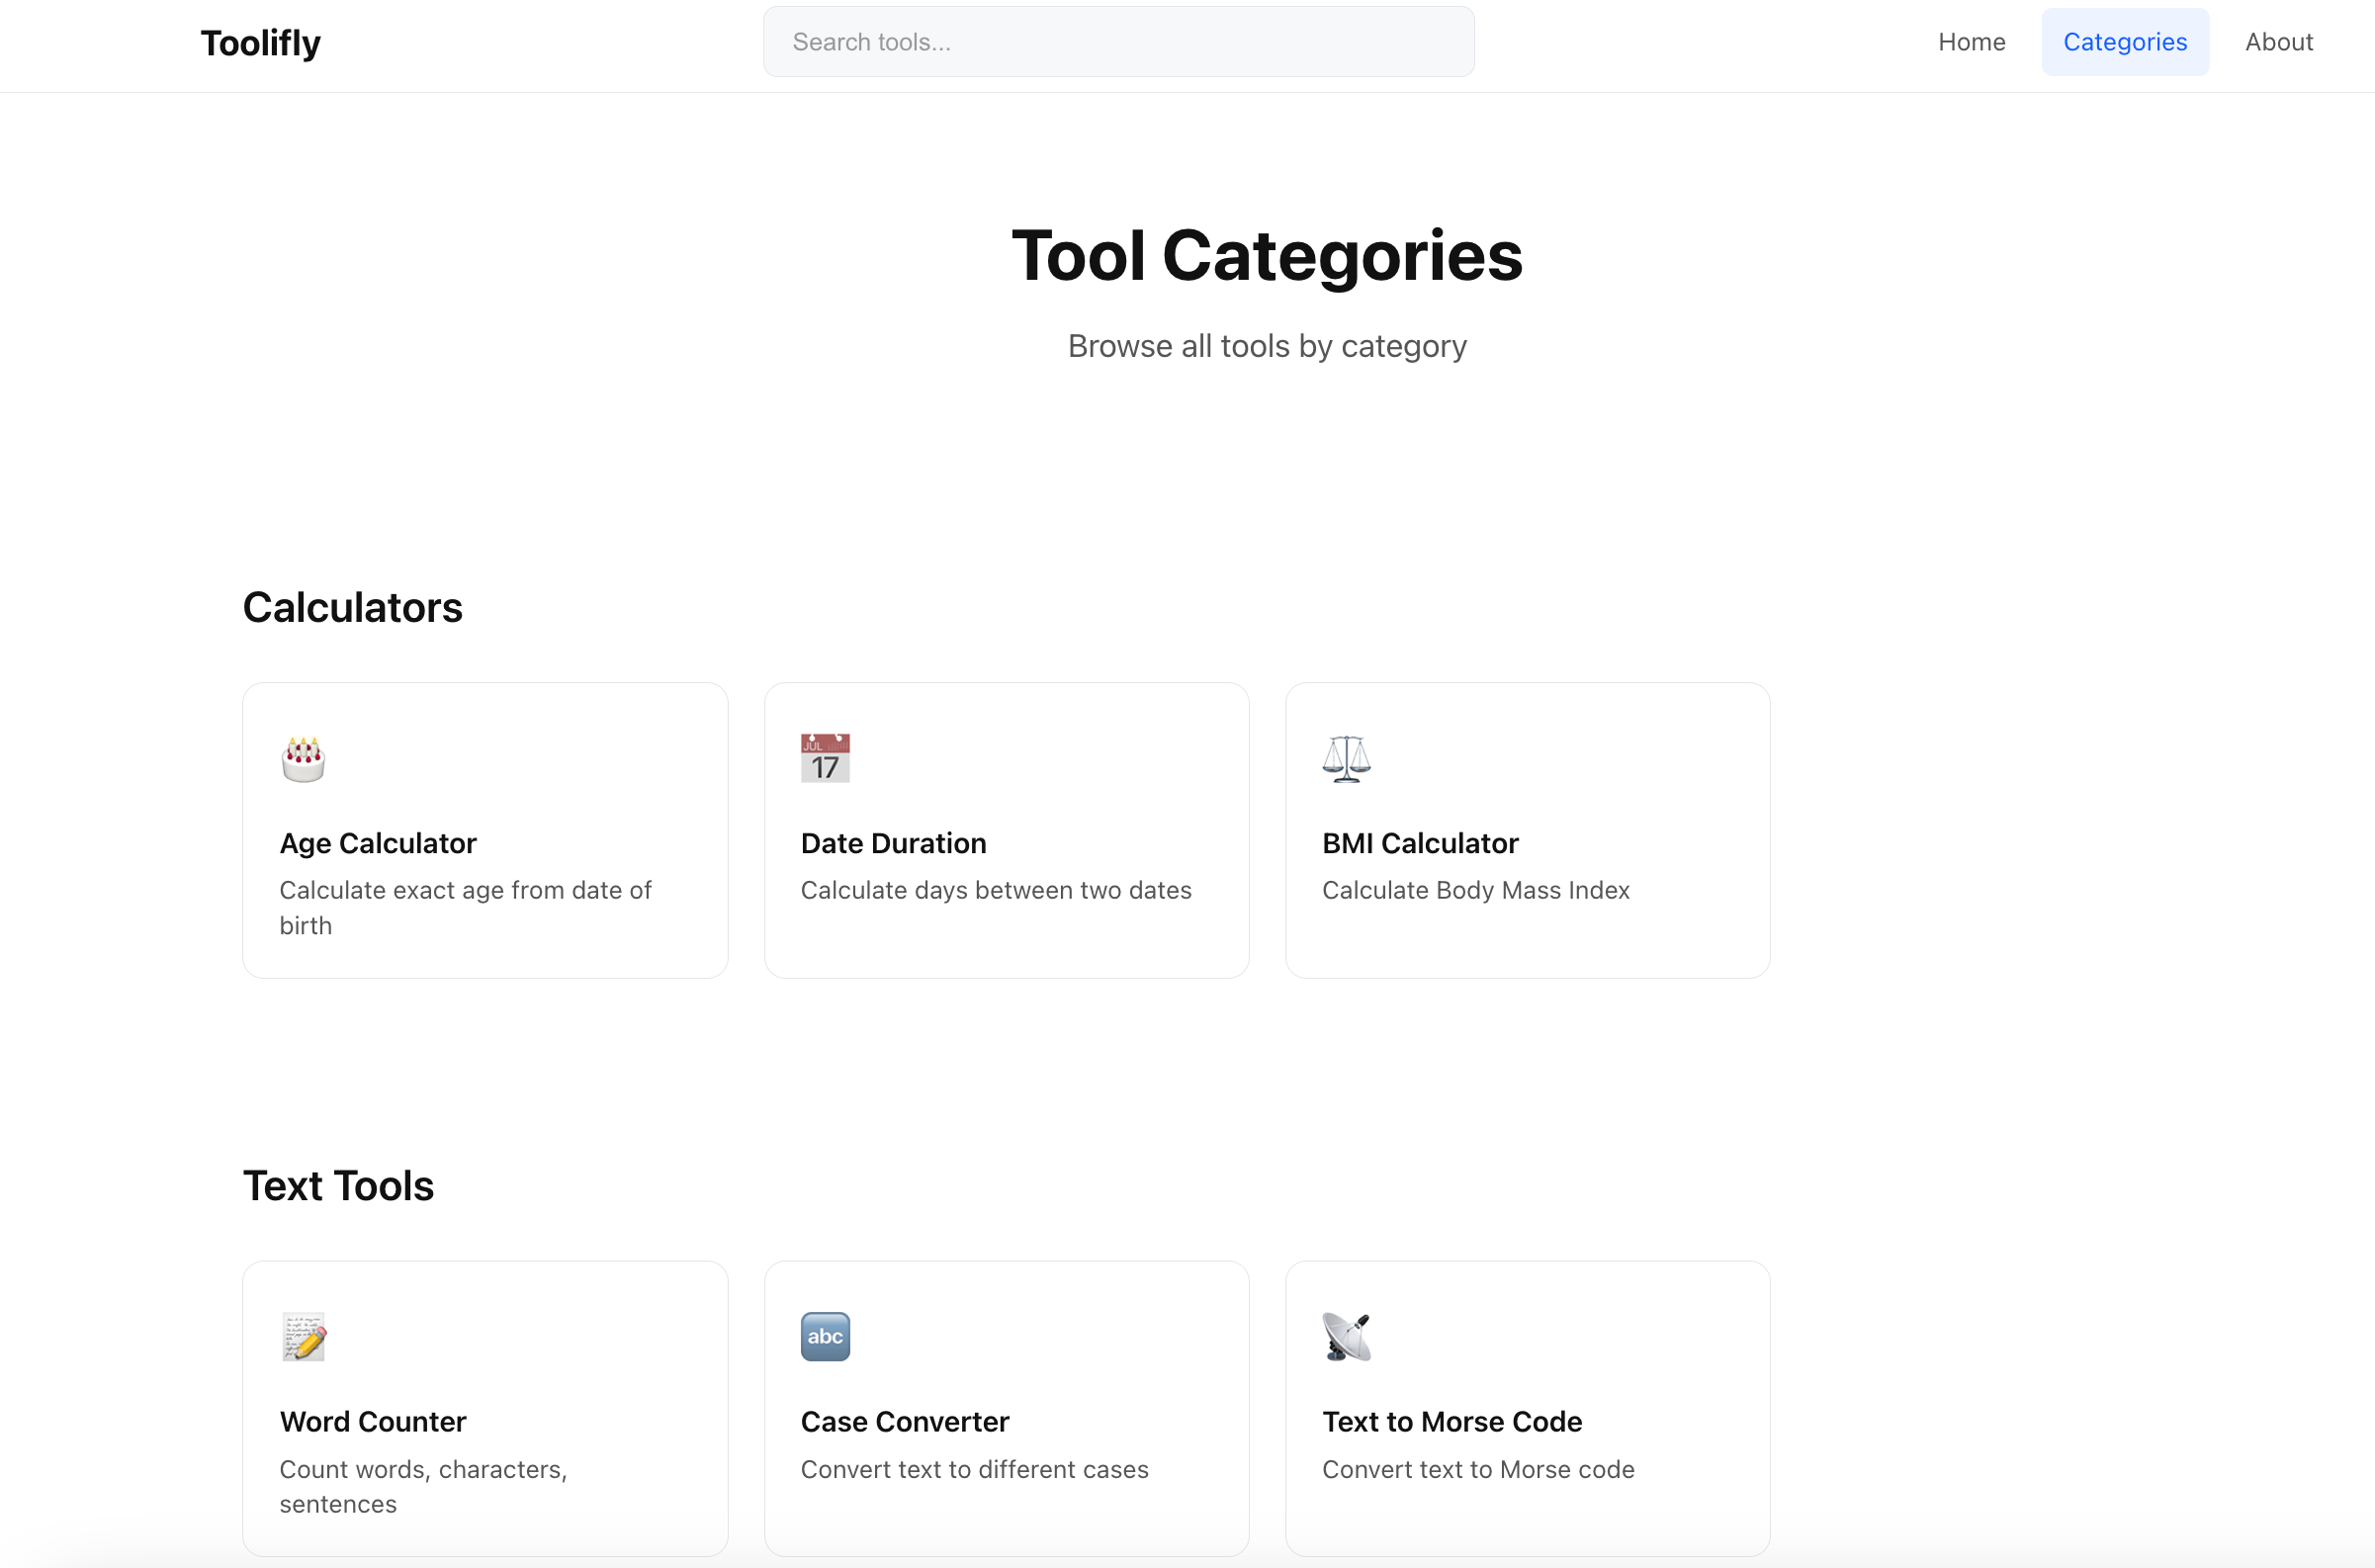2375x1568 pixels.
Task: Click 'Calculate exact age from date of birth' text
Action: (465, 908)
